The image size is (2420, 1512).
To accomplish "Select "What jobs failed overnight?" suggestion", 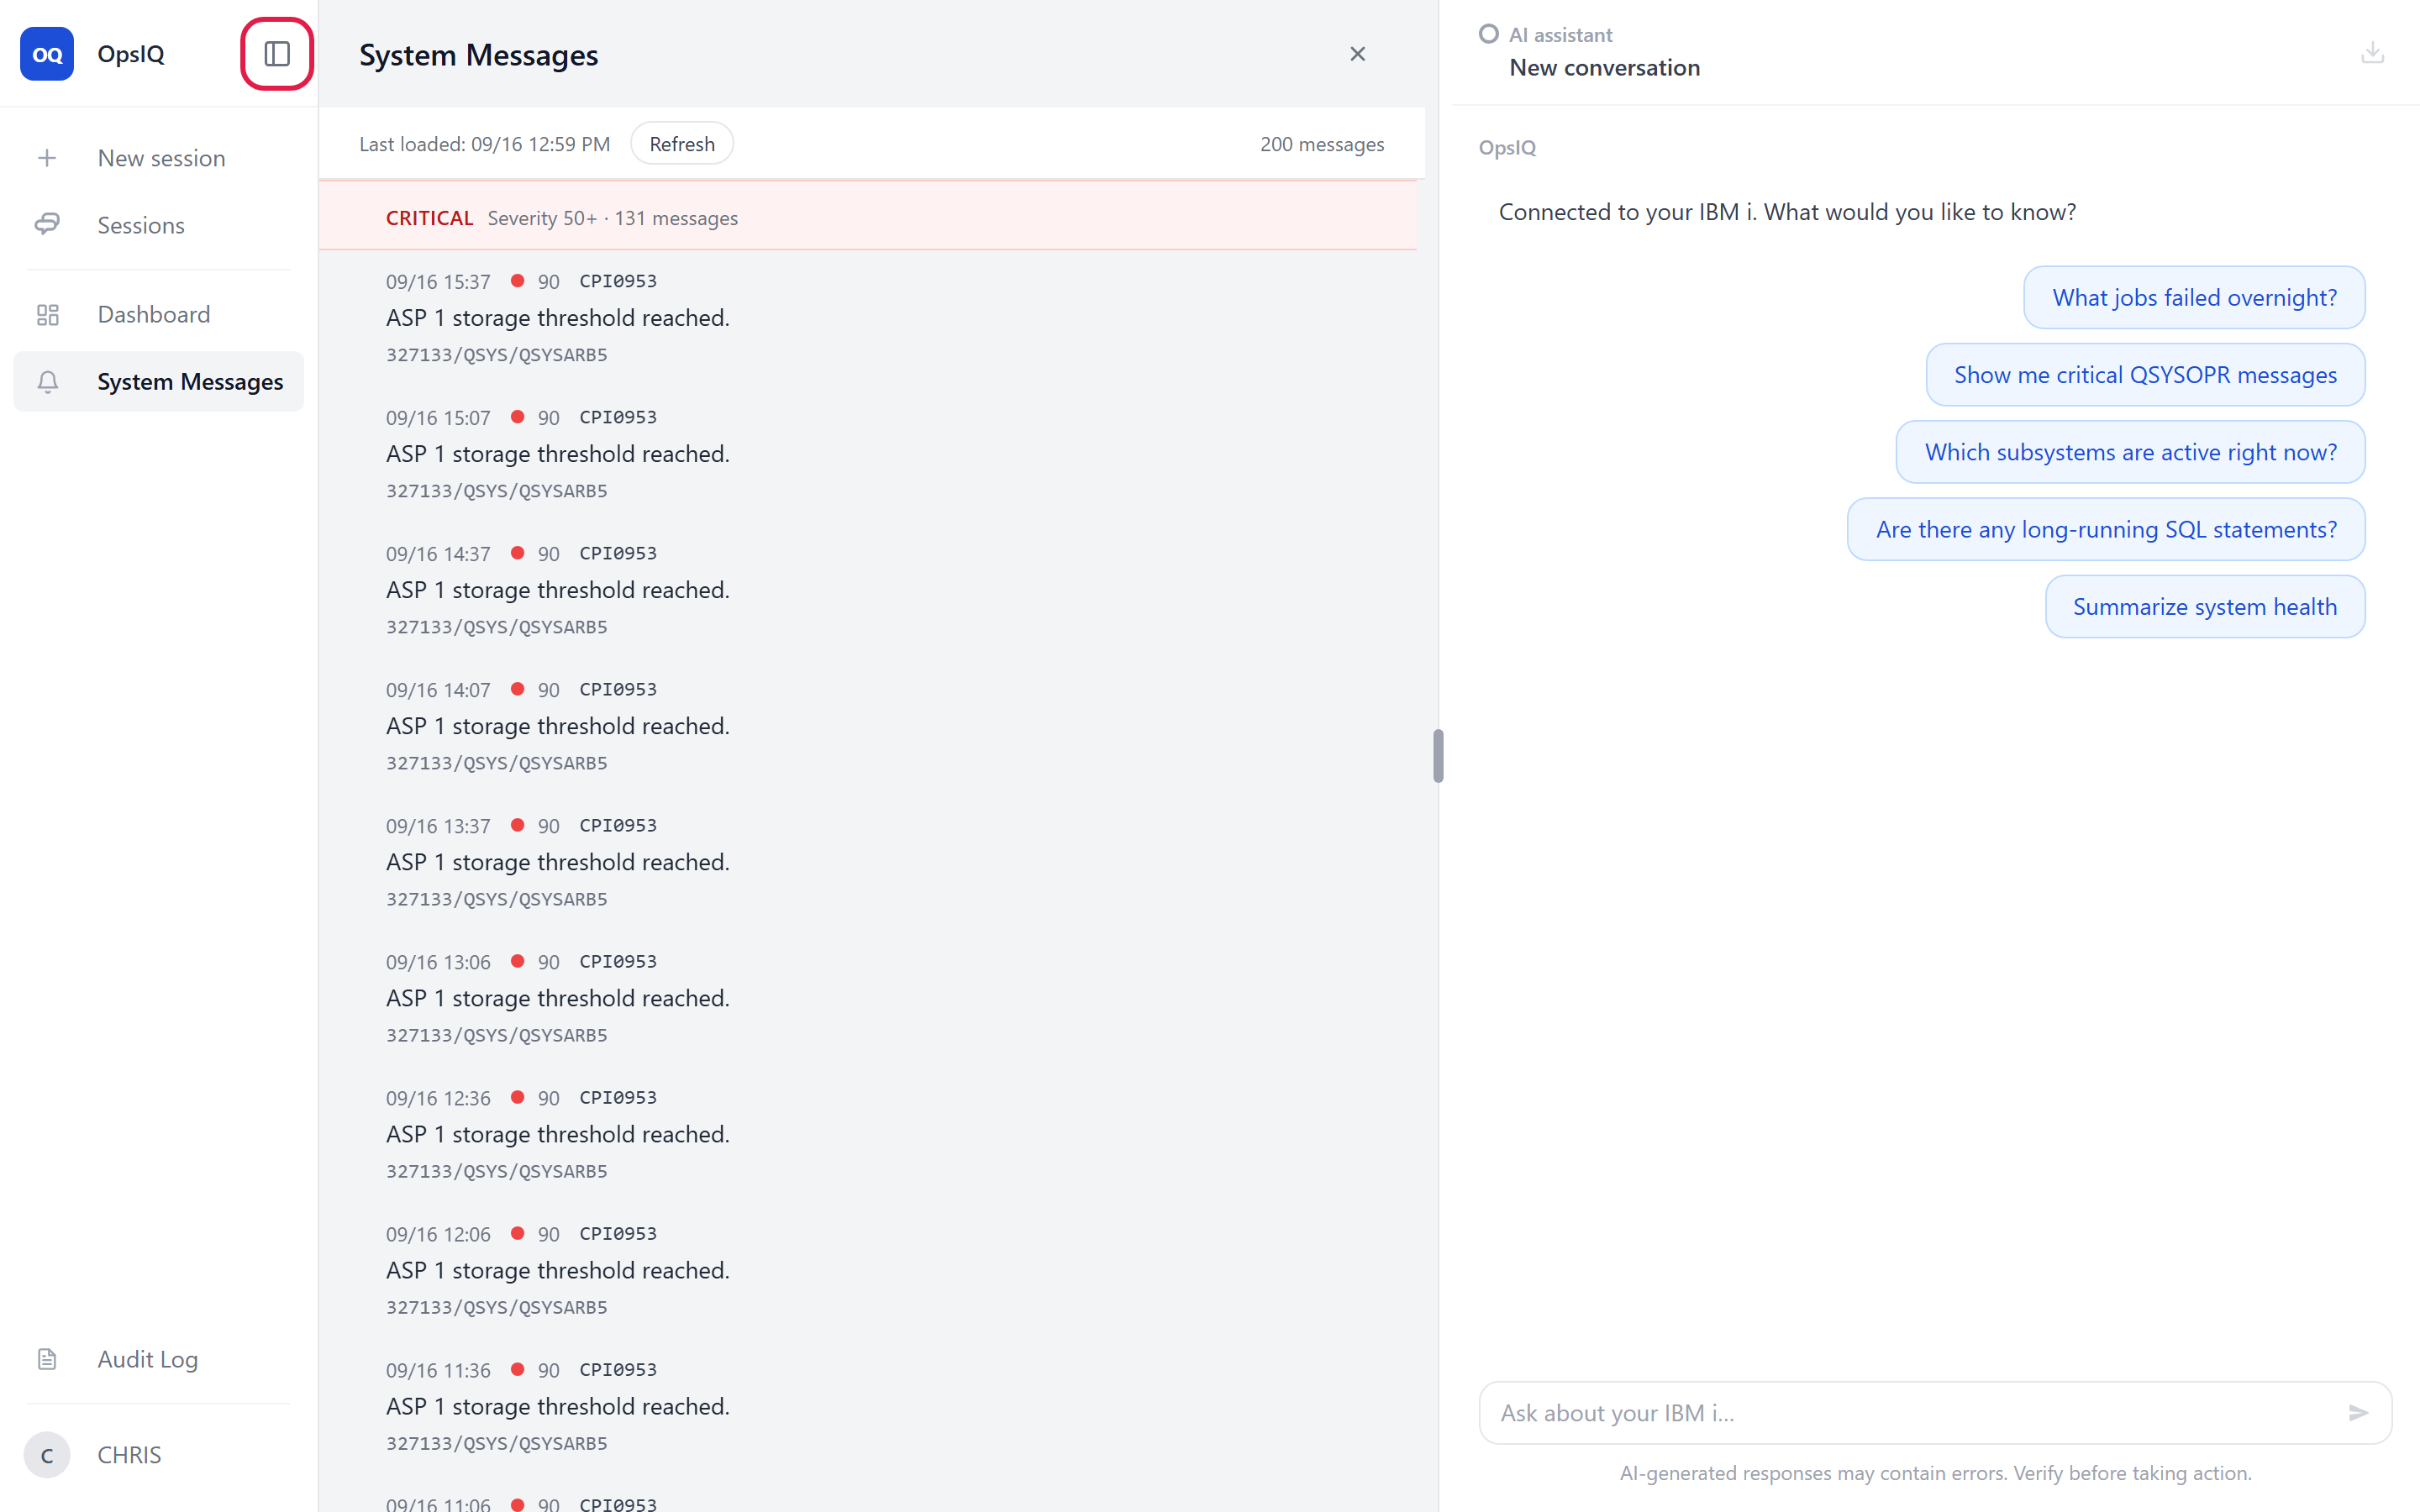I will [x=2194, y=297].
